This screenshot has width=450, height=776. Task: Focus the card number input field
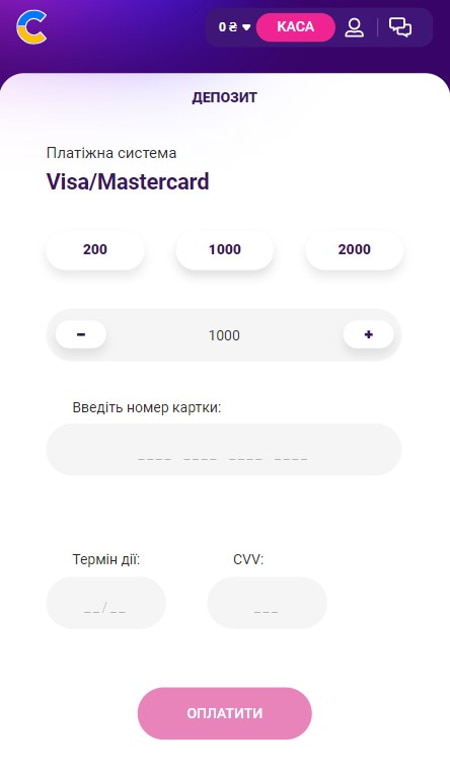[x=224, y=449]
